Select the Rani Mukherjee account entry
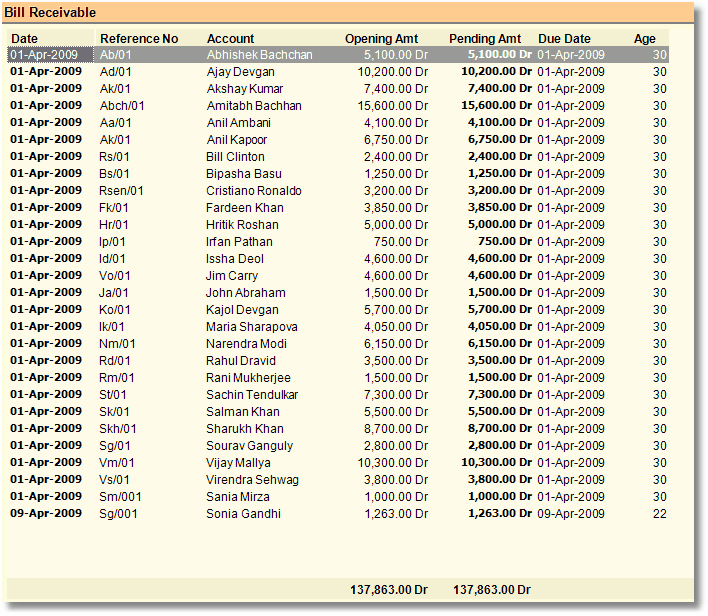The height and width of the screenshot is (616, 708). point(248,378)
